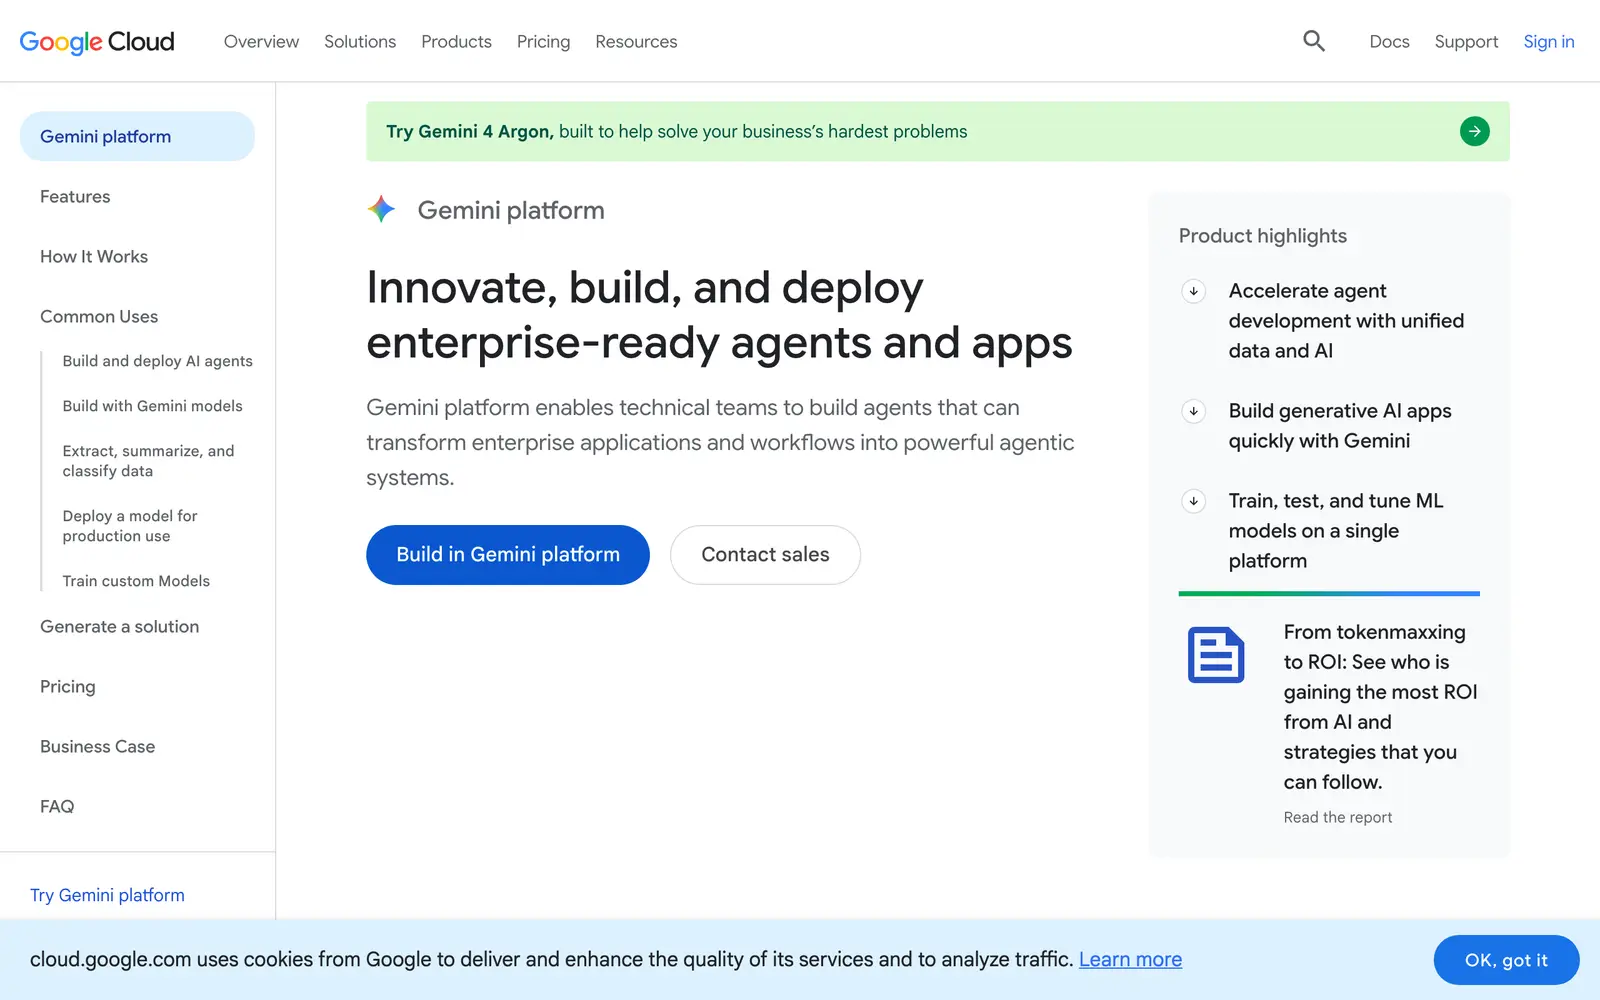Click the Product highlights heading
Screen dimensions: 1600x1000
pyautogui.click(x=1262, y=236)
